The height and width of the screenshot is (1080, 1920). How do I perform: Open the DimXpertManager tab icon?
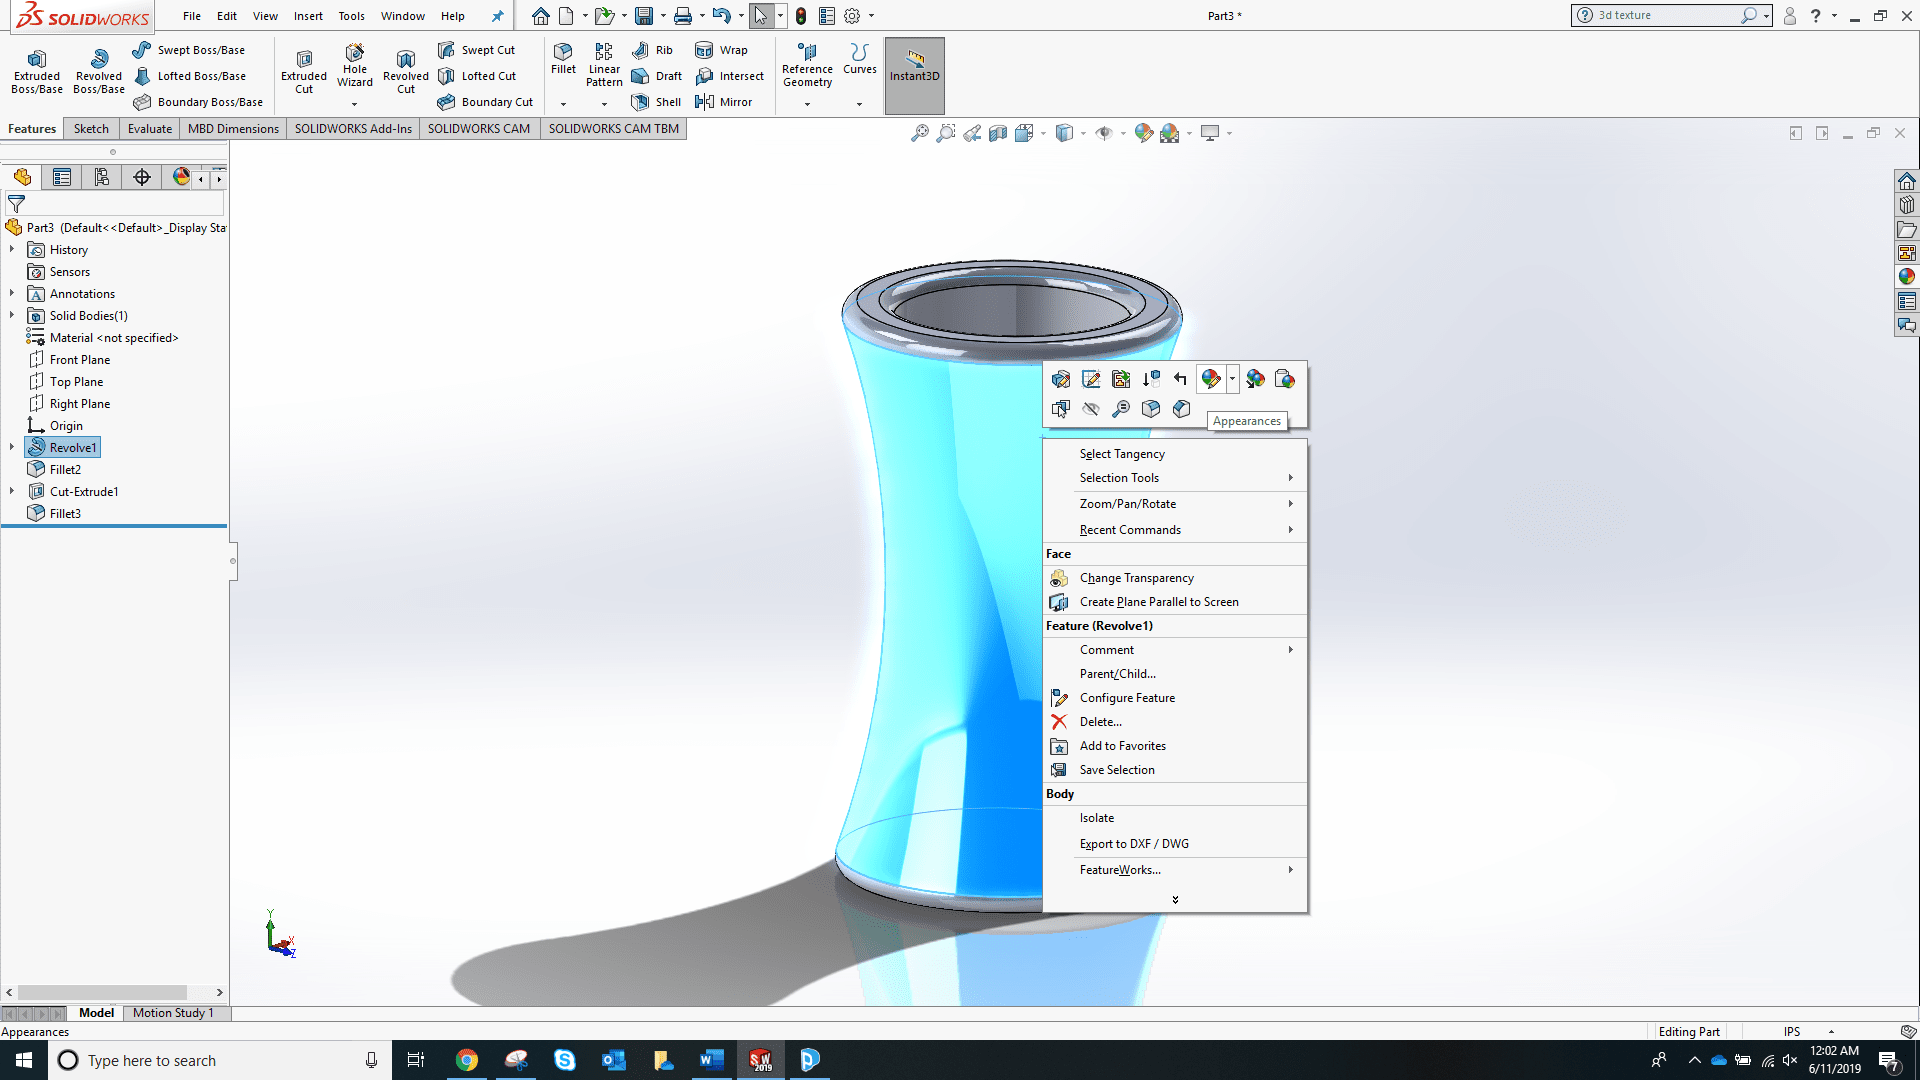[x=142, y=177]
